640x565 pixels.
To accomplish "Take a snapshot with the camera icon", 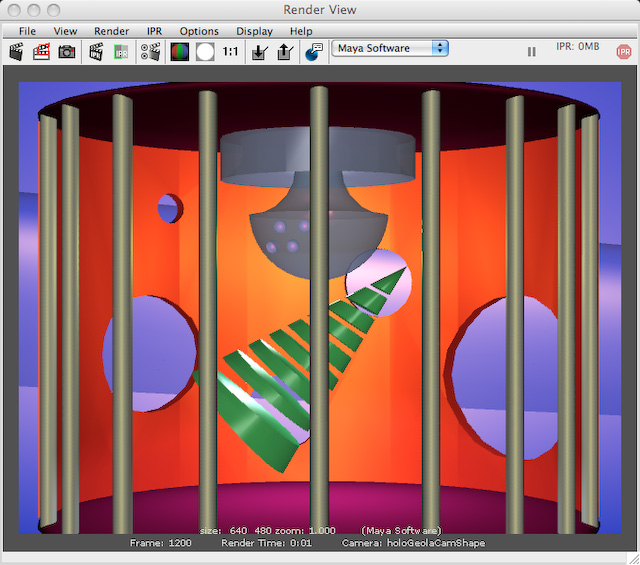I will point(67,51).
